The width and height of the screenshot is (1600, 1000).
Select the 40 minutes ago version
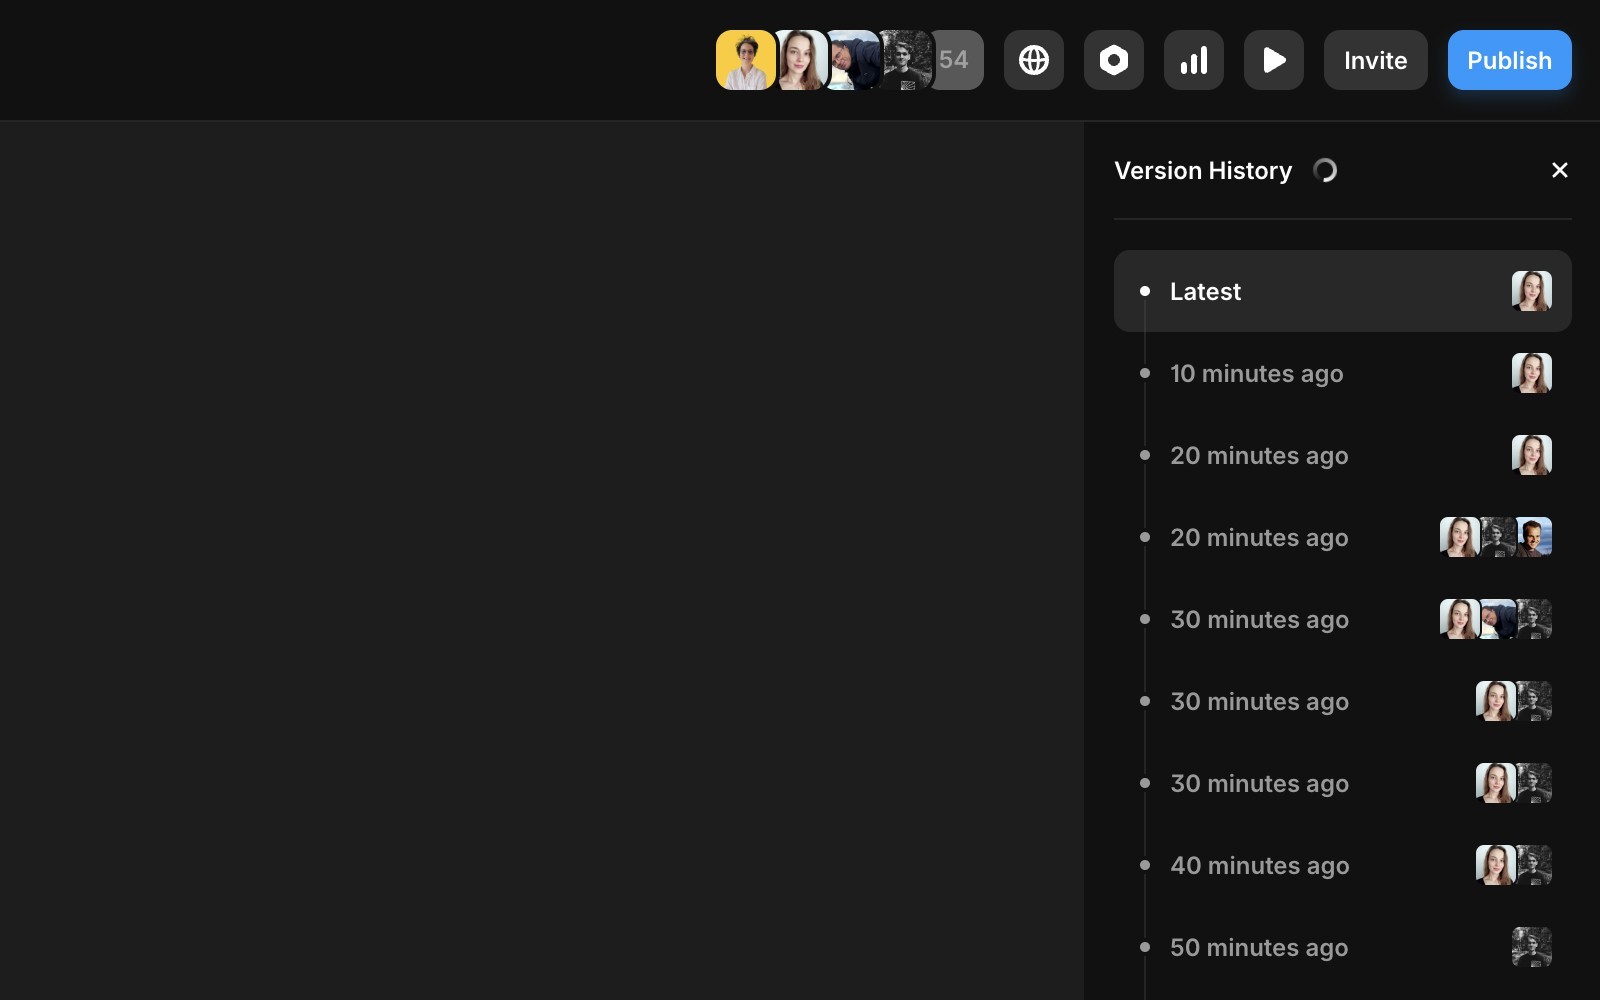[1342, 865]
